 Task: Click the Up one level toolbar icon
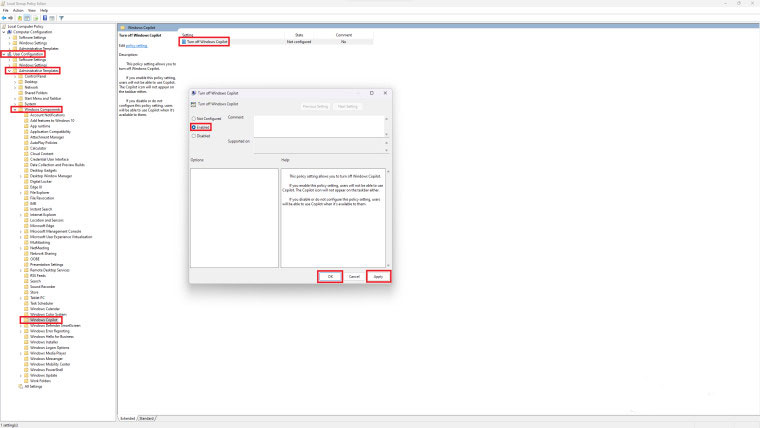pyautogui.click(x=19, y=18)
